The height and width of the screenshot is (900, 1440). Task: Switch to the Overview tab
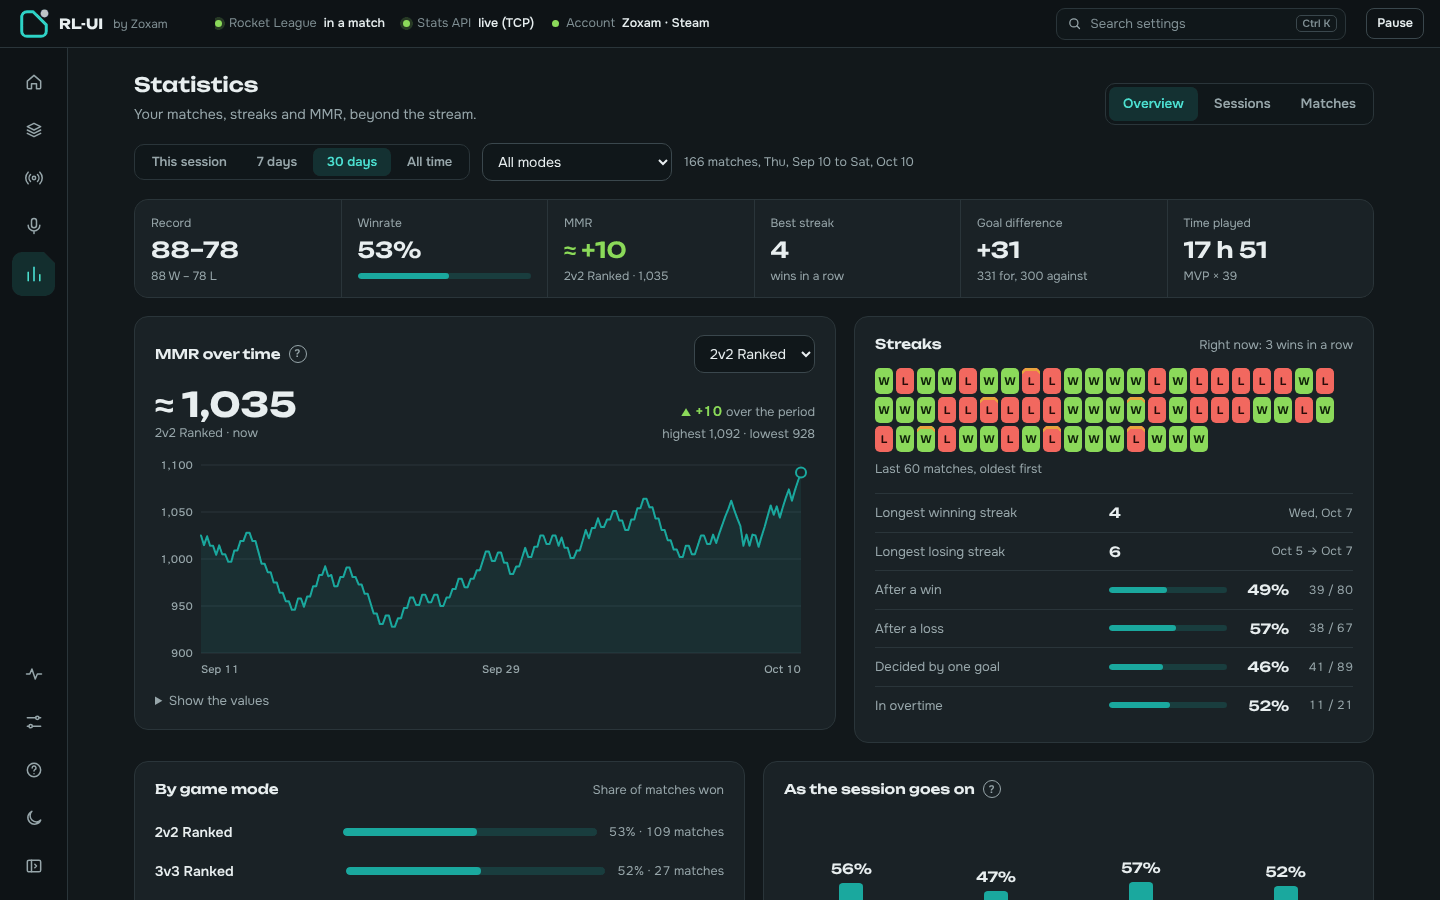(1153, 104)
